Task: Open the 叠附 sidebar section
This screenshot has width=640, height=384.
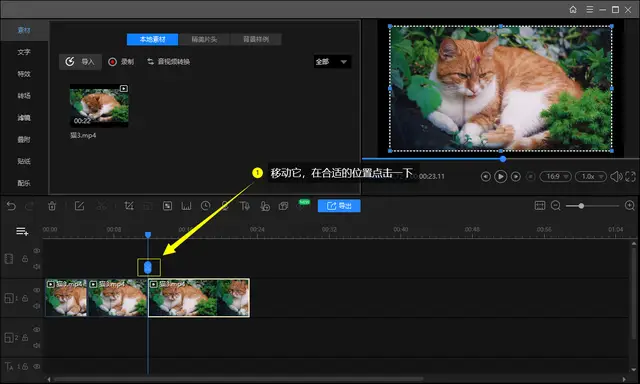Action: click(x=24, y=140)
